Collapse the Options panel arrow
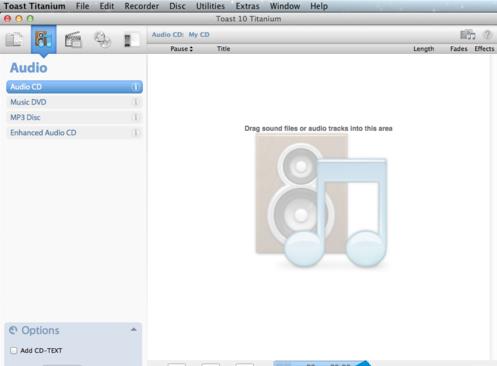Viewport: 497px width, 366px height. pos(134,330)
